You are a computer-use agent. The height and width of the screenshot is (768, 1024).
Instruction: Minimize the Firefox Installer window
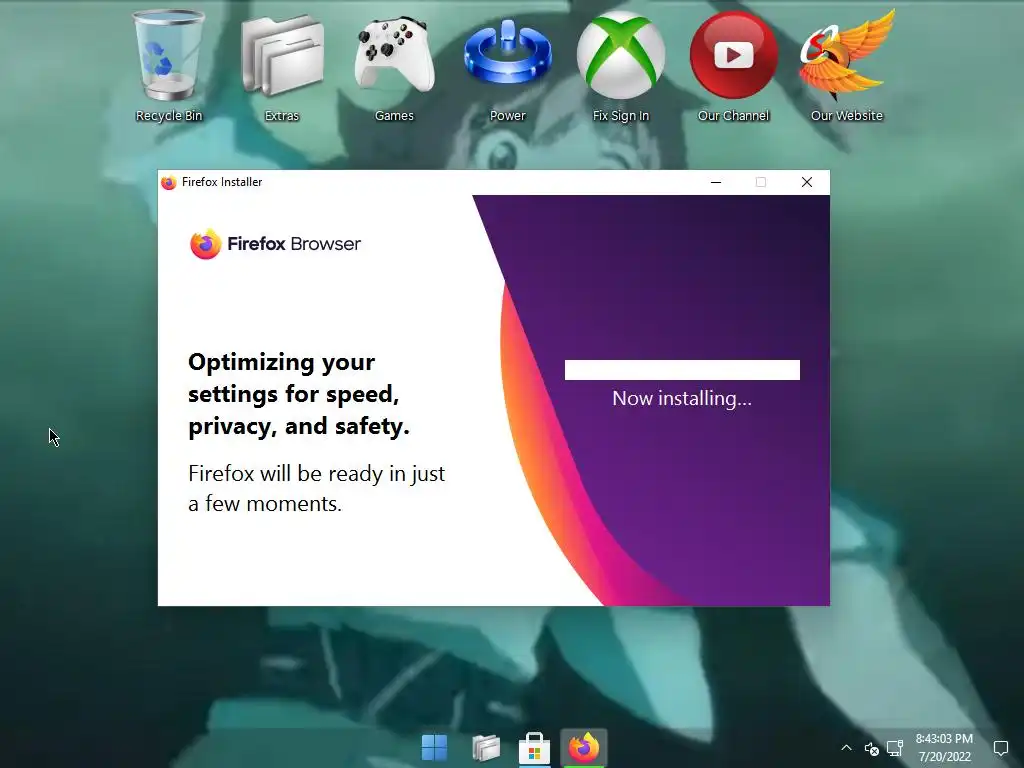pos(716,182)
